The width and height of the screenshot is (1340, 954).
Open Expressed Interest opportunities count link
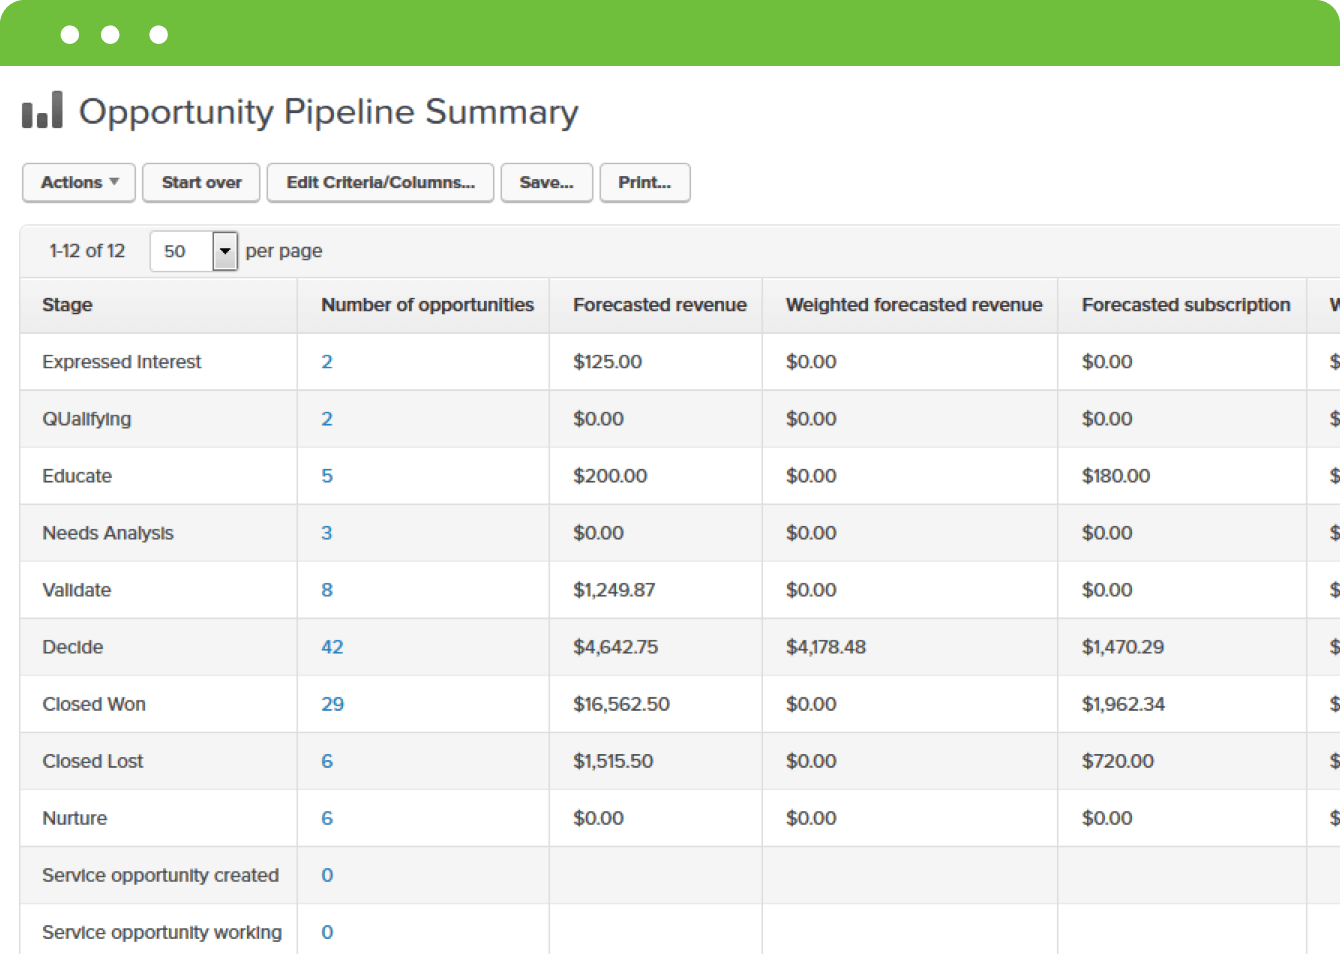click(327, 362)
